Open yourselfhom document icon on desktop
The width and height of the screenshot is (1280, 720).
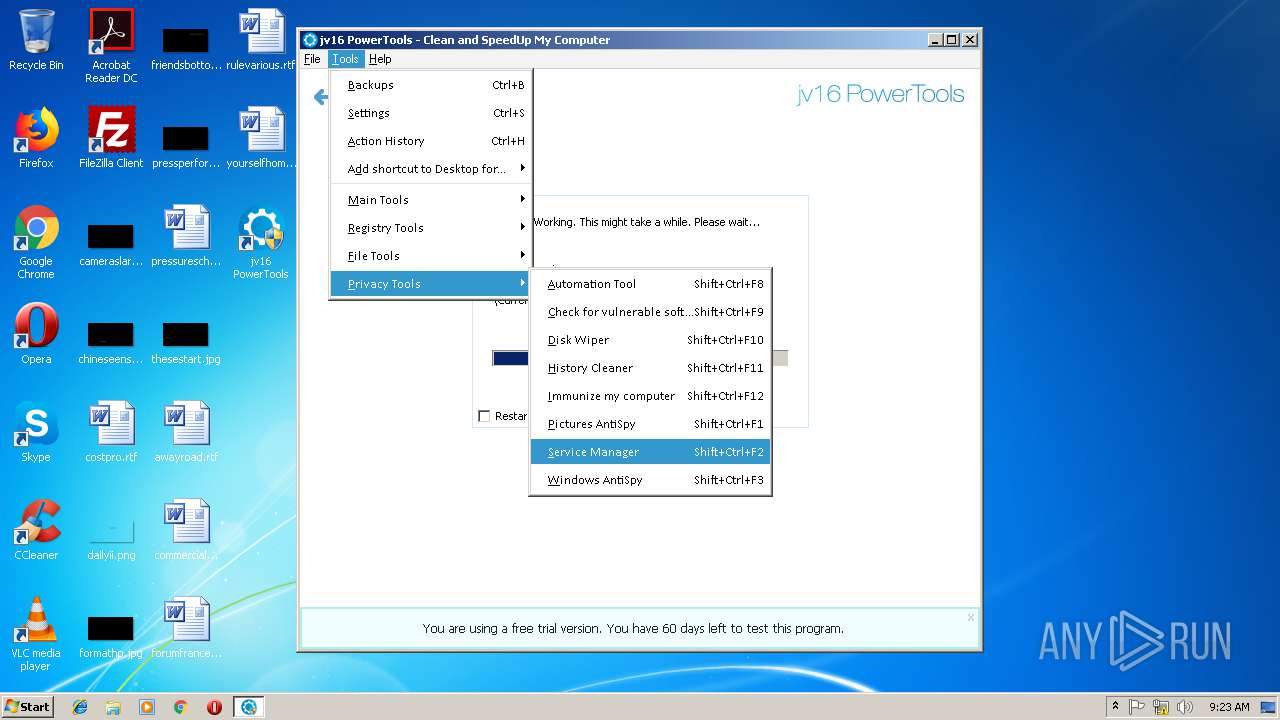point(261,138)
